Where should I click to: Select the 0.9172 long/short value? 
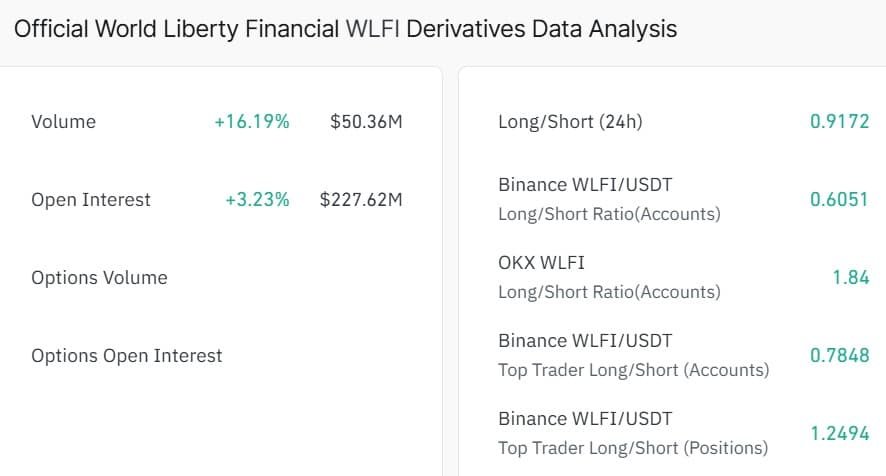[x=840, y=121]
